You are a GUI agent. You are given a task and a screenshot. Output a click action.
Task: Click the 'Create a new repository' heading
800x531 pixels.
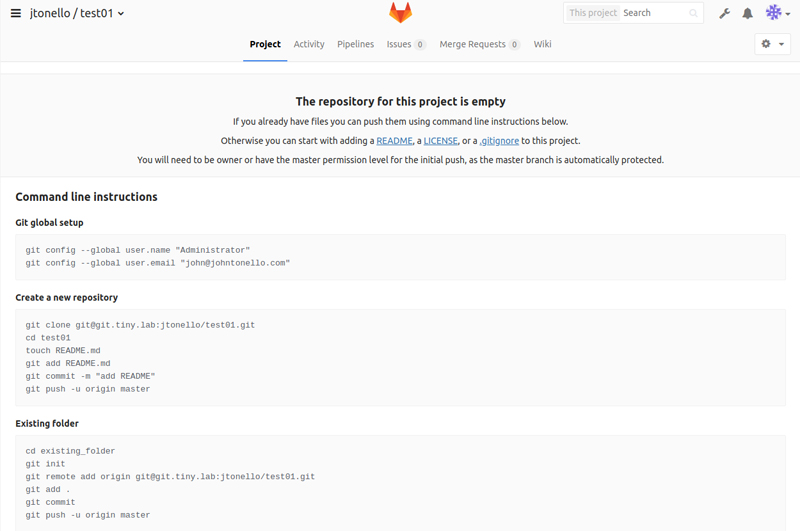point(66,297)
